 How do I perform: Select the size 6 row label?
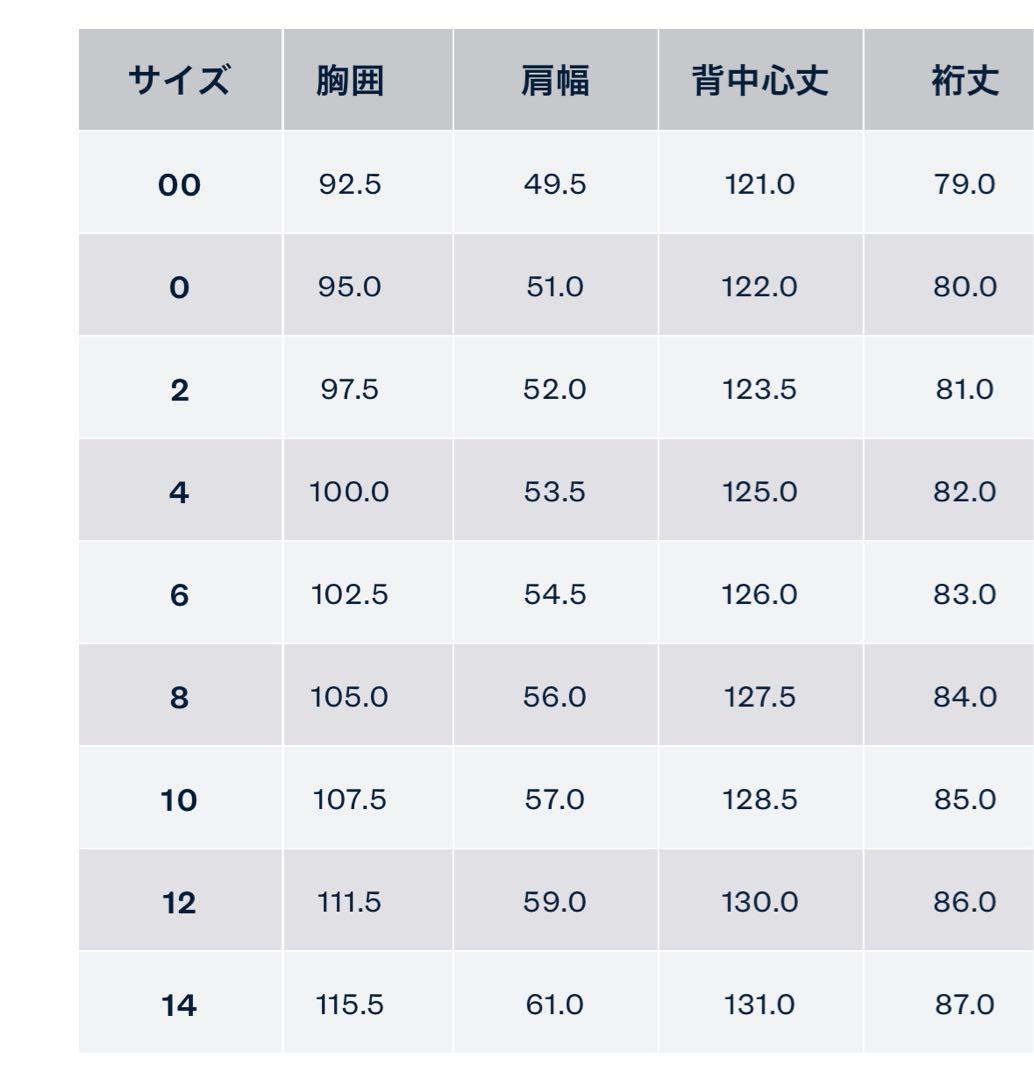[180, 596]
